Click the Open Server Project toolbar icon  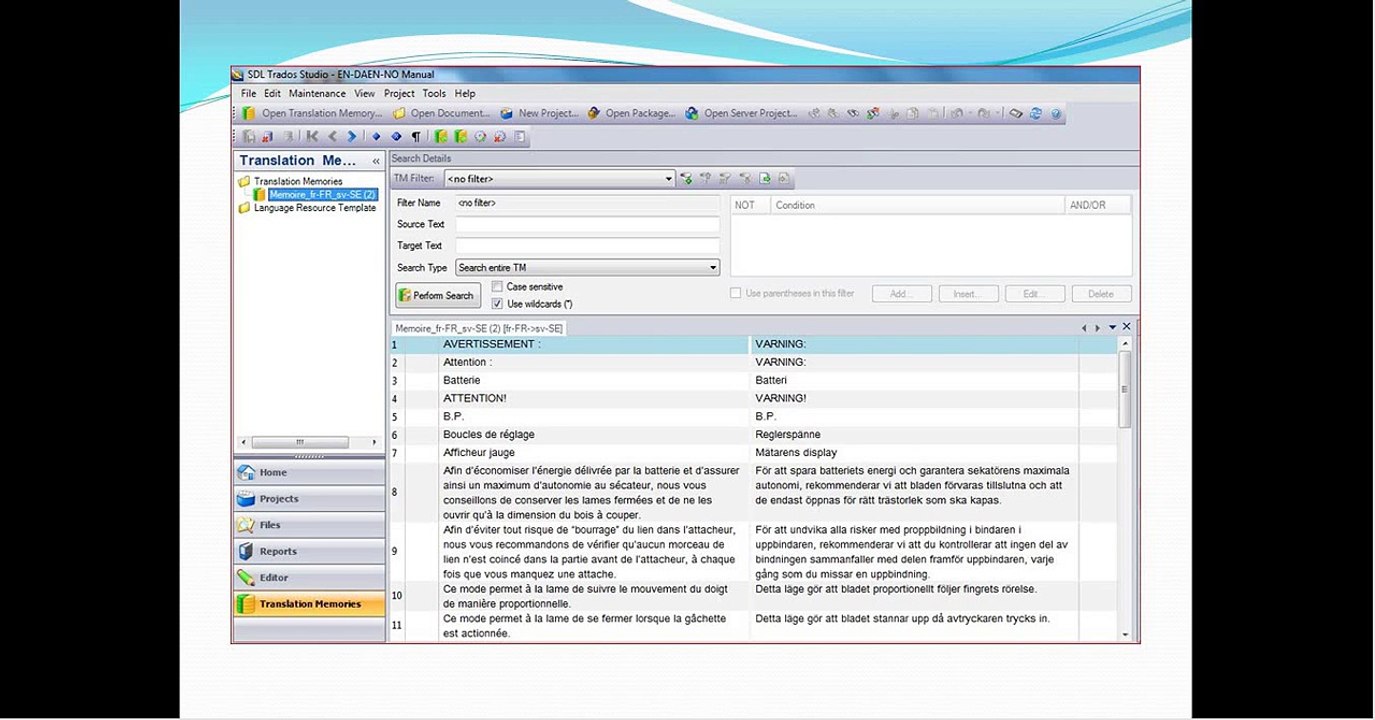(692, 114)
